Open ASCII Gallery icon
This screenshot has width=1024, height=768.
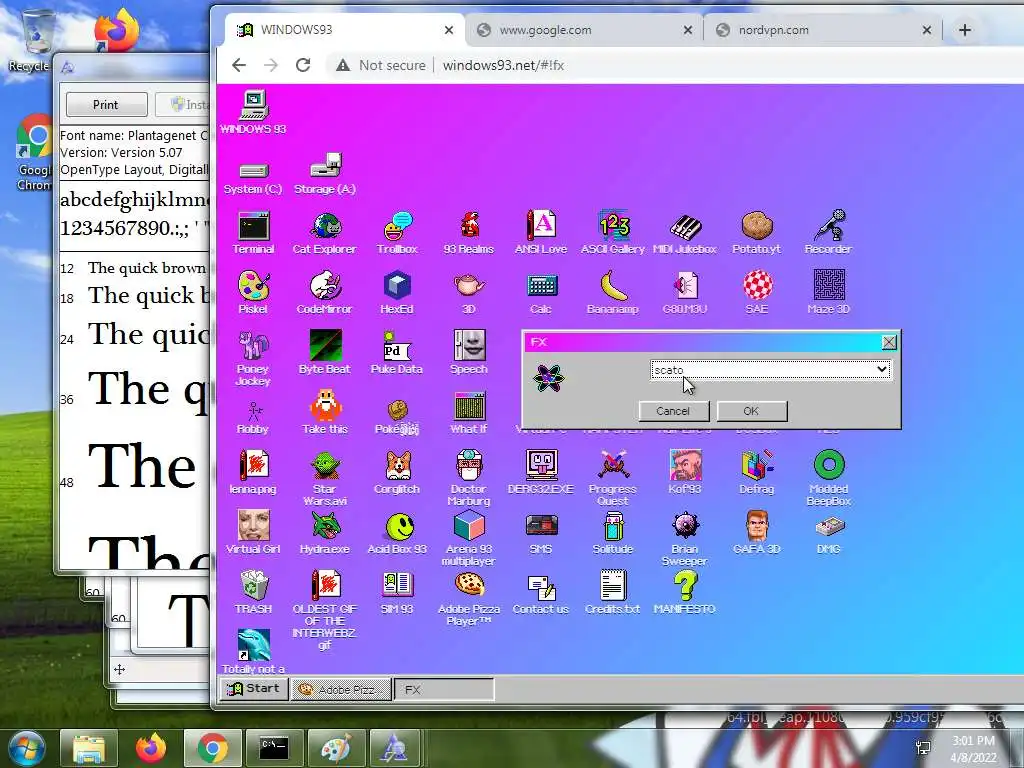[613, 232]
